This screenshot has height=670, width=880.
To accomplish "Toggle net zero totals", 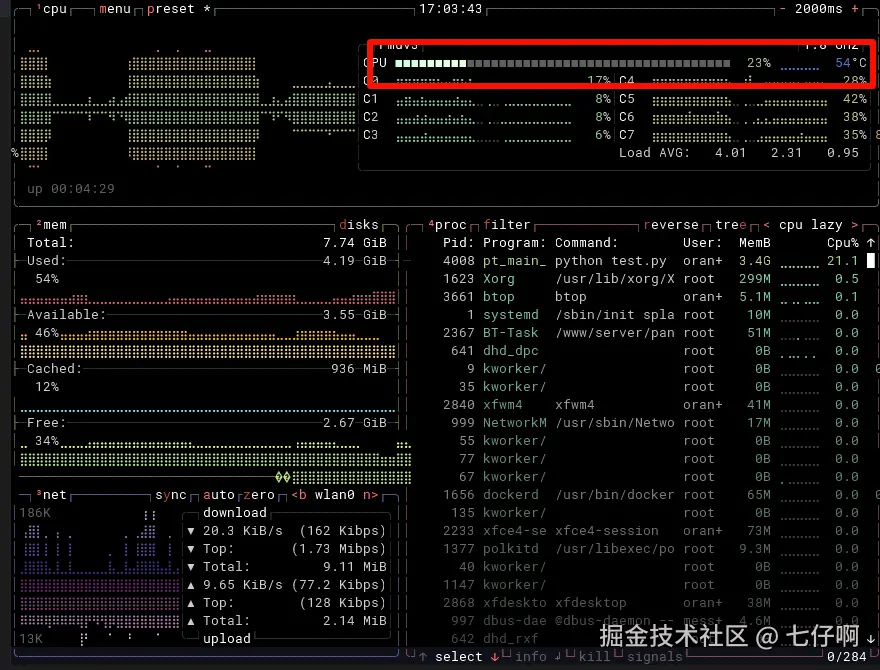I will pos(259,495).
